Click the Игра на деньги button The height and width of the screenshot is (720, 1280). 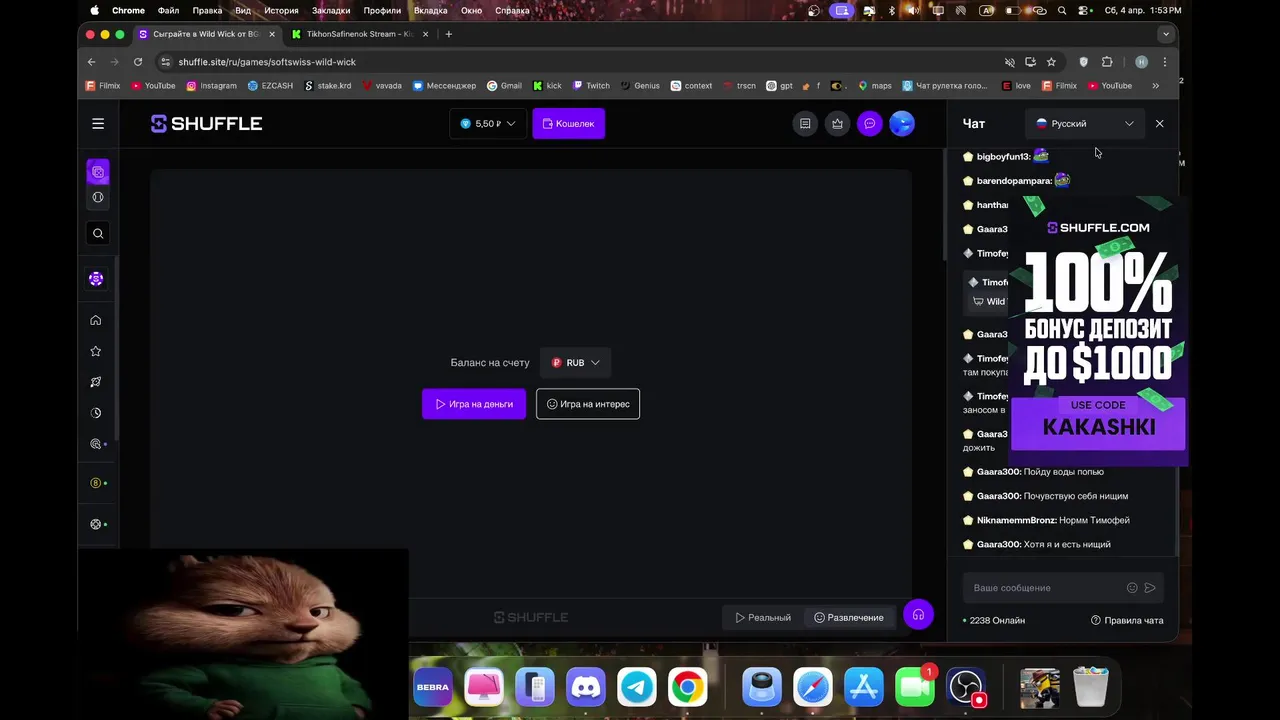(x=474, y=404)
